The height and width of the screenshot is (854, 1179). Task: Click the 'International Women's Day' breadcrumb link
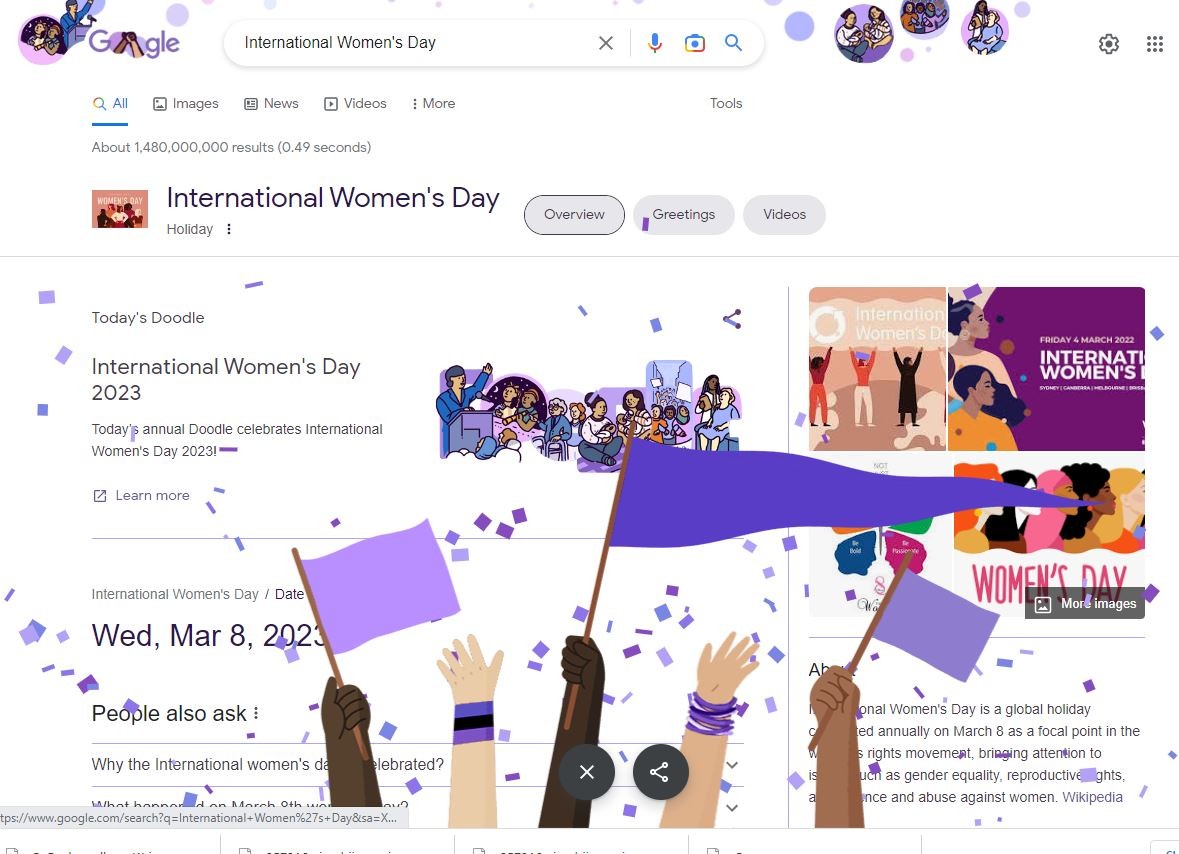coord(174,594)
